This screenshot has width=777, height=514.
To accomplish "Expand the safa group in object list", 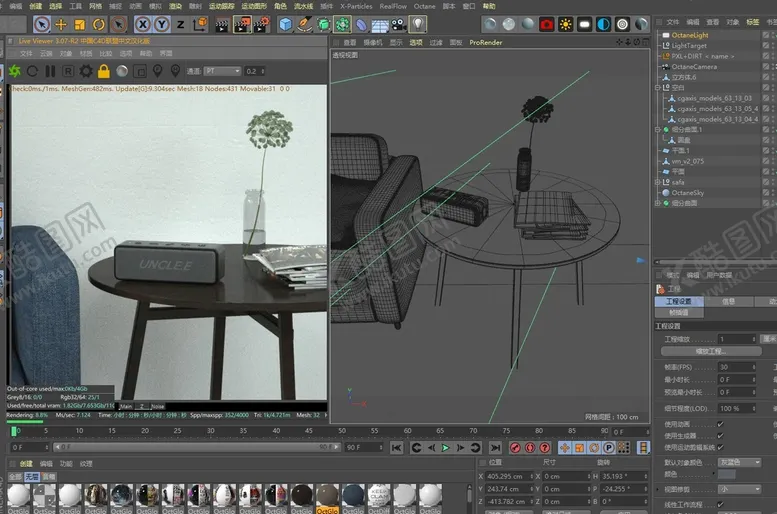I will click(x=658, y=182).
